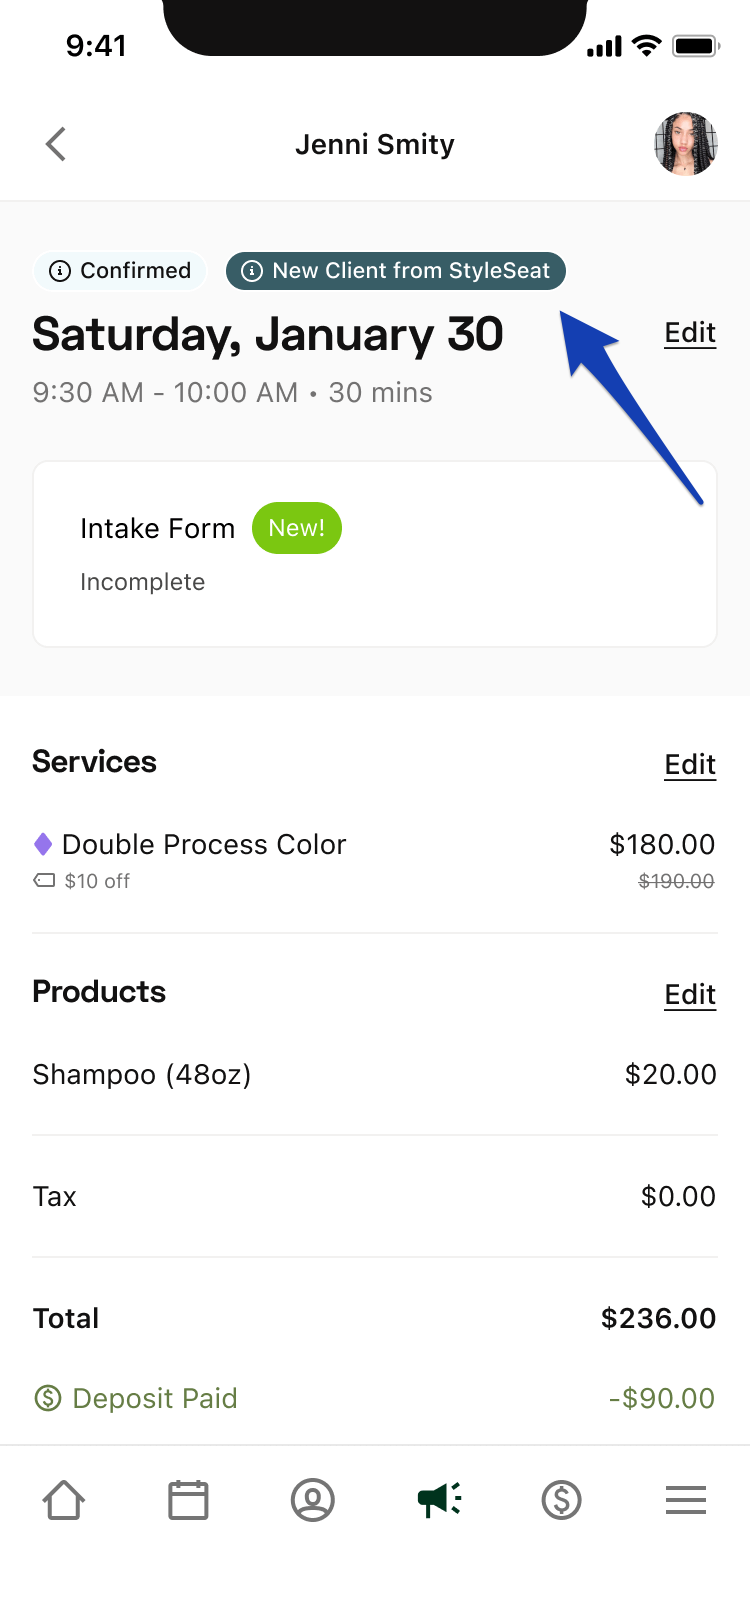Switch to the megaphone Marketing tab
750x1624 pixels.
pyautogui.click(x=438, y=1501)
